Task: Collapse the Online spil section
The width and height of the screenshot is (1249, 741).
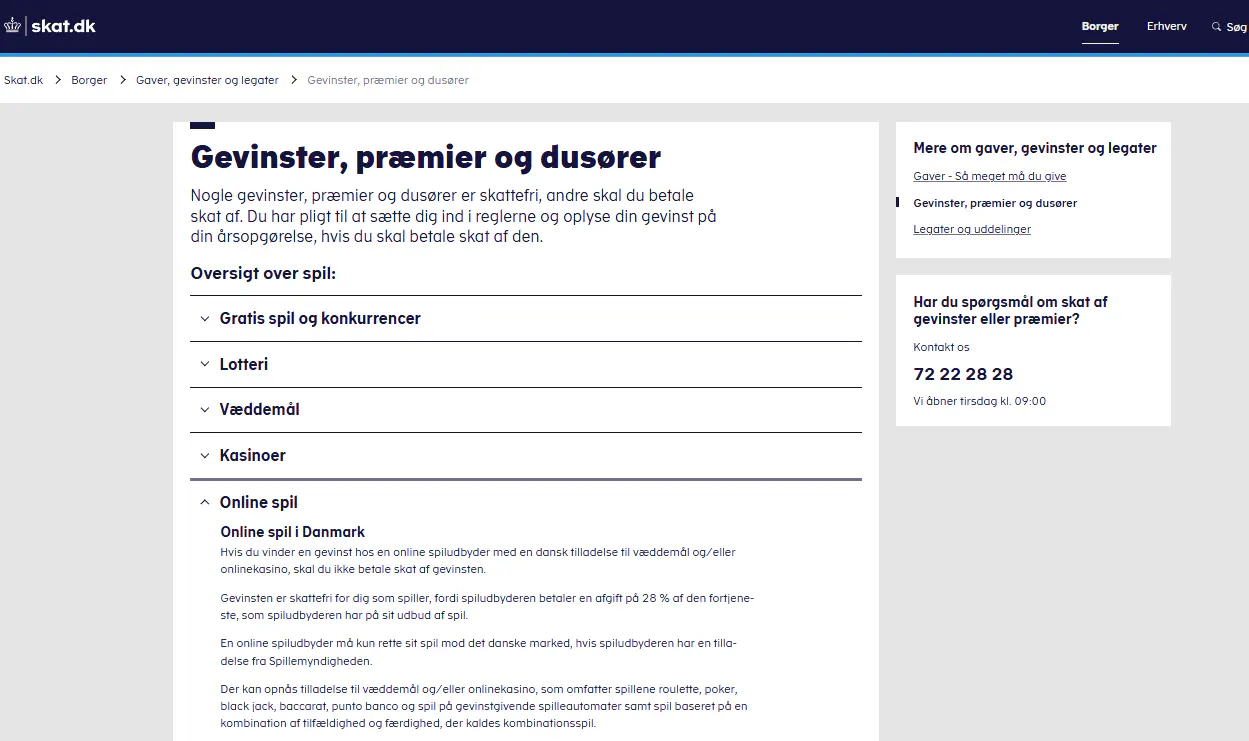Action: (x=526, y=503)
